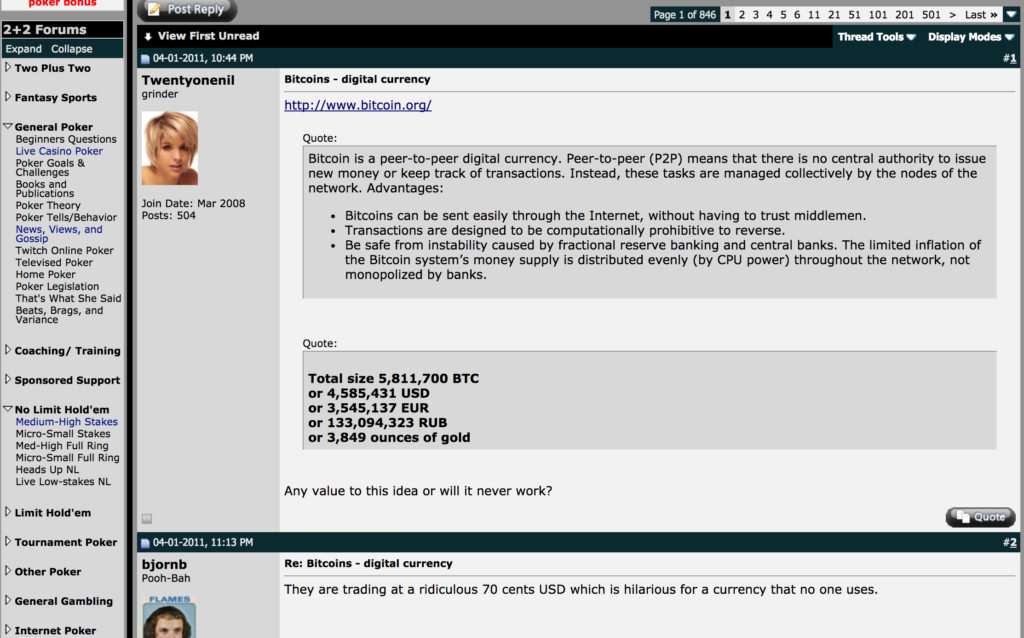Click the Post Reply button
Image resolution: width=1024 pixels, height=638 pixels.
coord(187,10)
